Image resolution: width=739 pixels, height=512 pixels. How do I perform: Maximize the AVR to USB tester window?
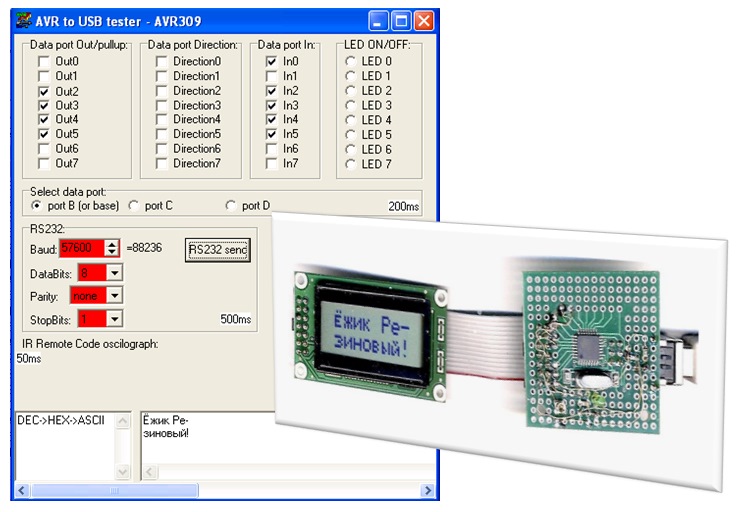[401, 21]
